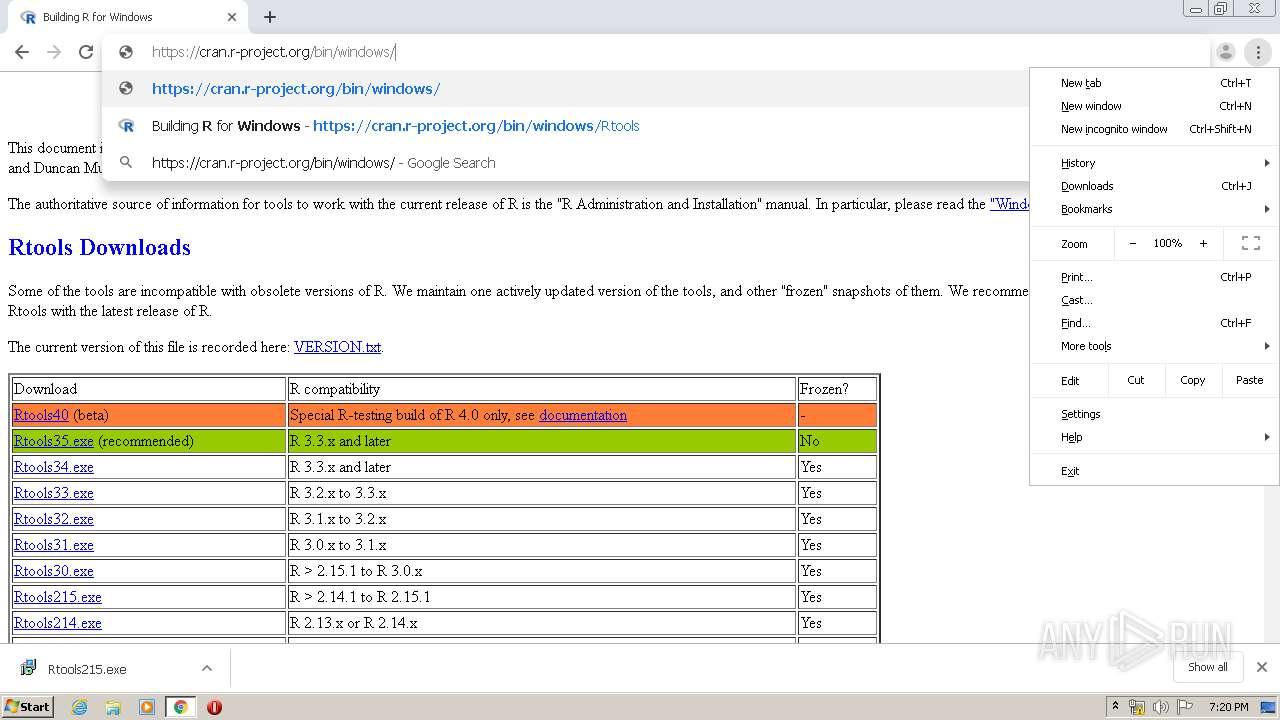1280x720 pixels.
Task: Open File Explorer from the taskbar
Action: [113, 707]
